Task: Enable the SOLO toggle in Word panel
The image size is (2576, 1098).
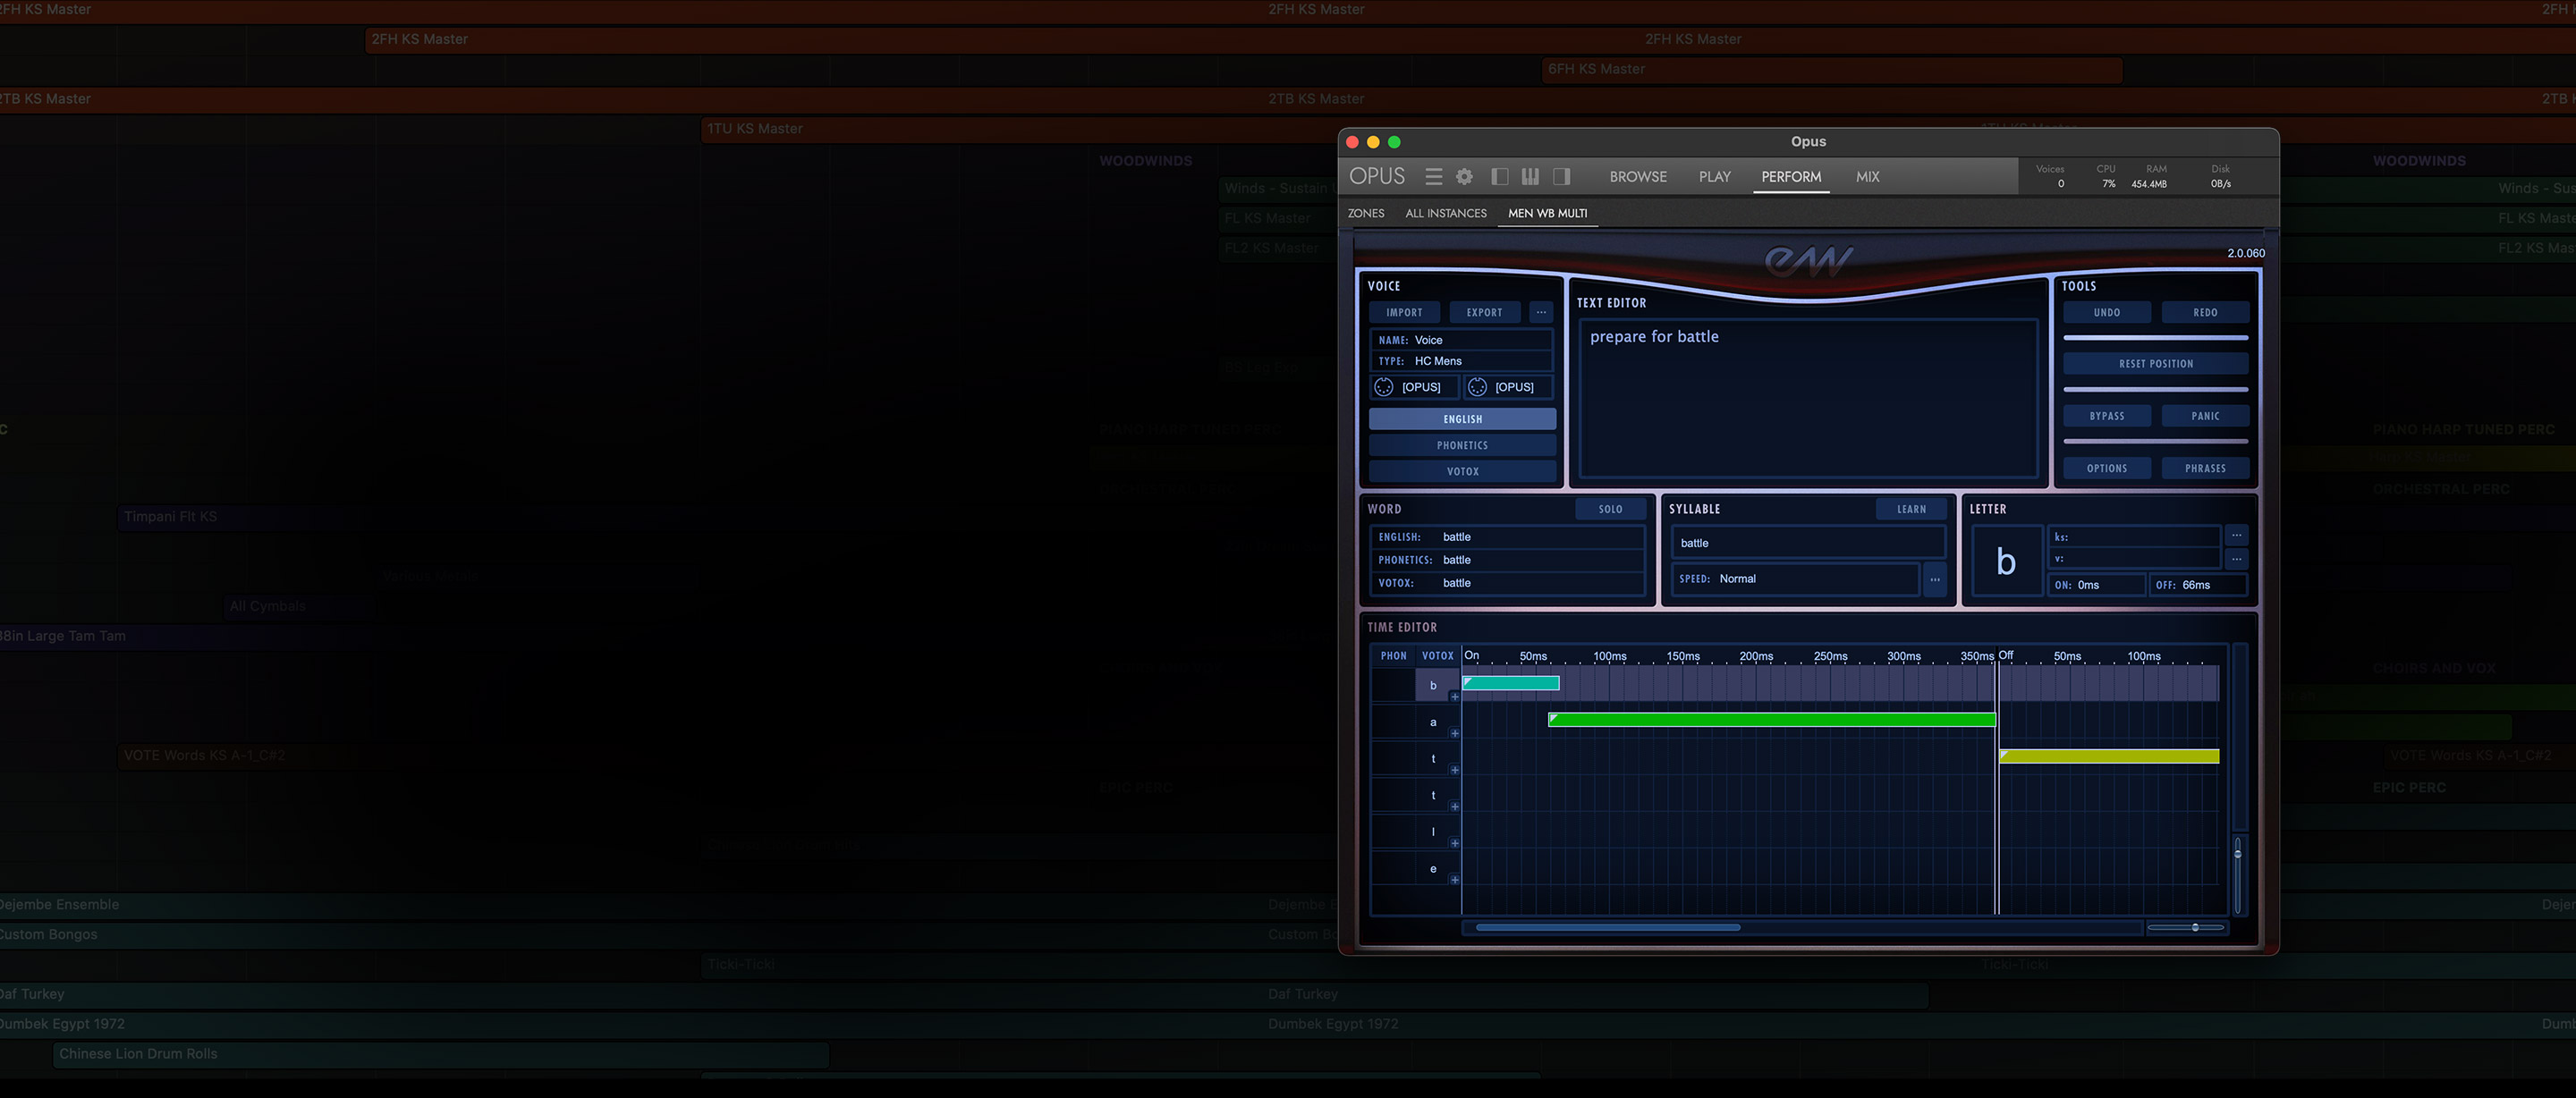Action: (1609, 509)
